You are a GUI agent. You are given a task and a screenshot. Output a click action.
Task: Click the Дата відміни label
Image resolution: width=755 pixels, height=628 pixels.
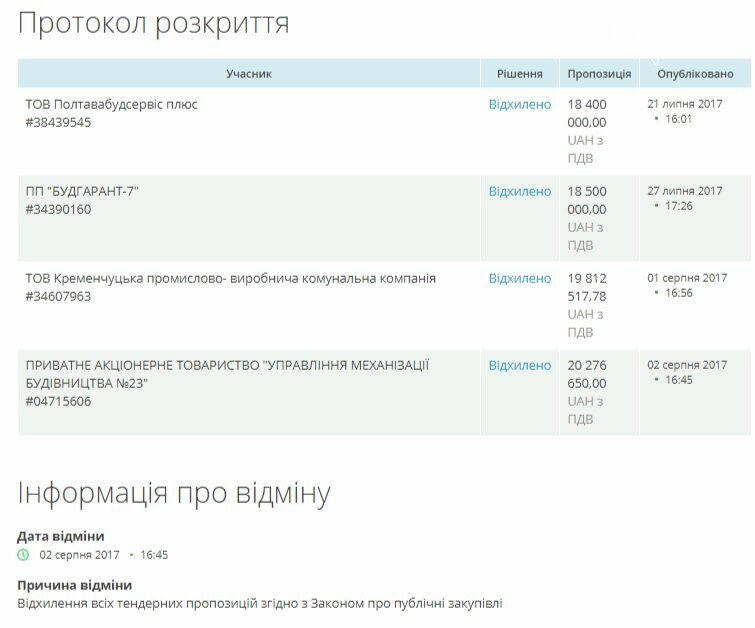pos(61,536)
